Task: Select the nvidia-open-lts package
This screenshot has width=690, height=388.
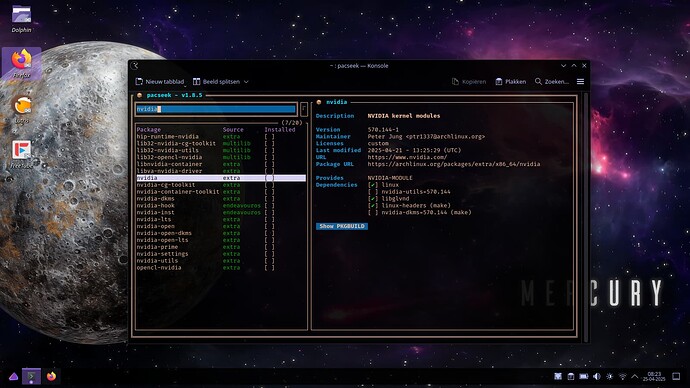Action: (221, 240)
